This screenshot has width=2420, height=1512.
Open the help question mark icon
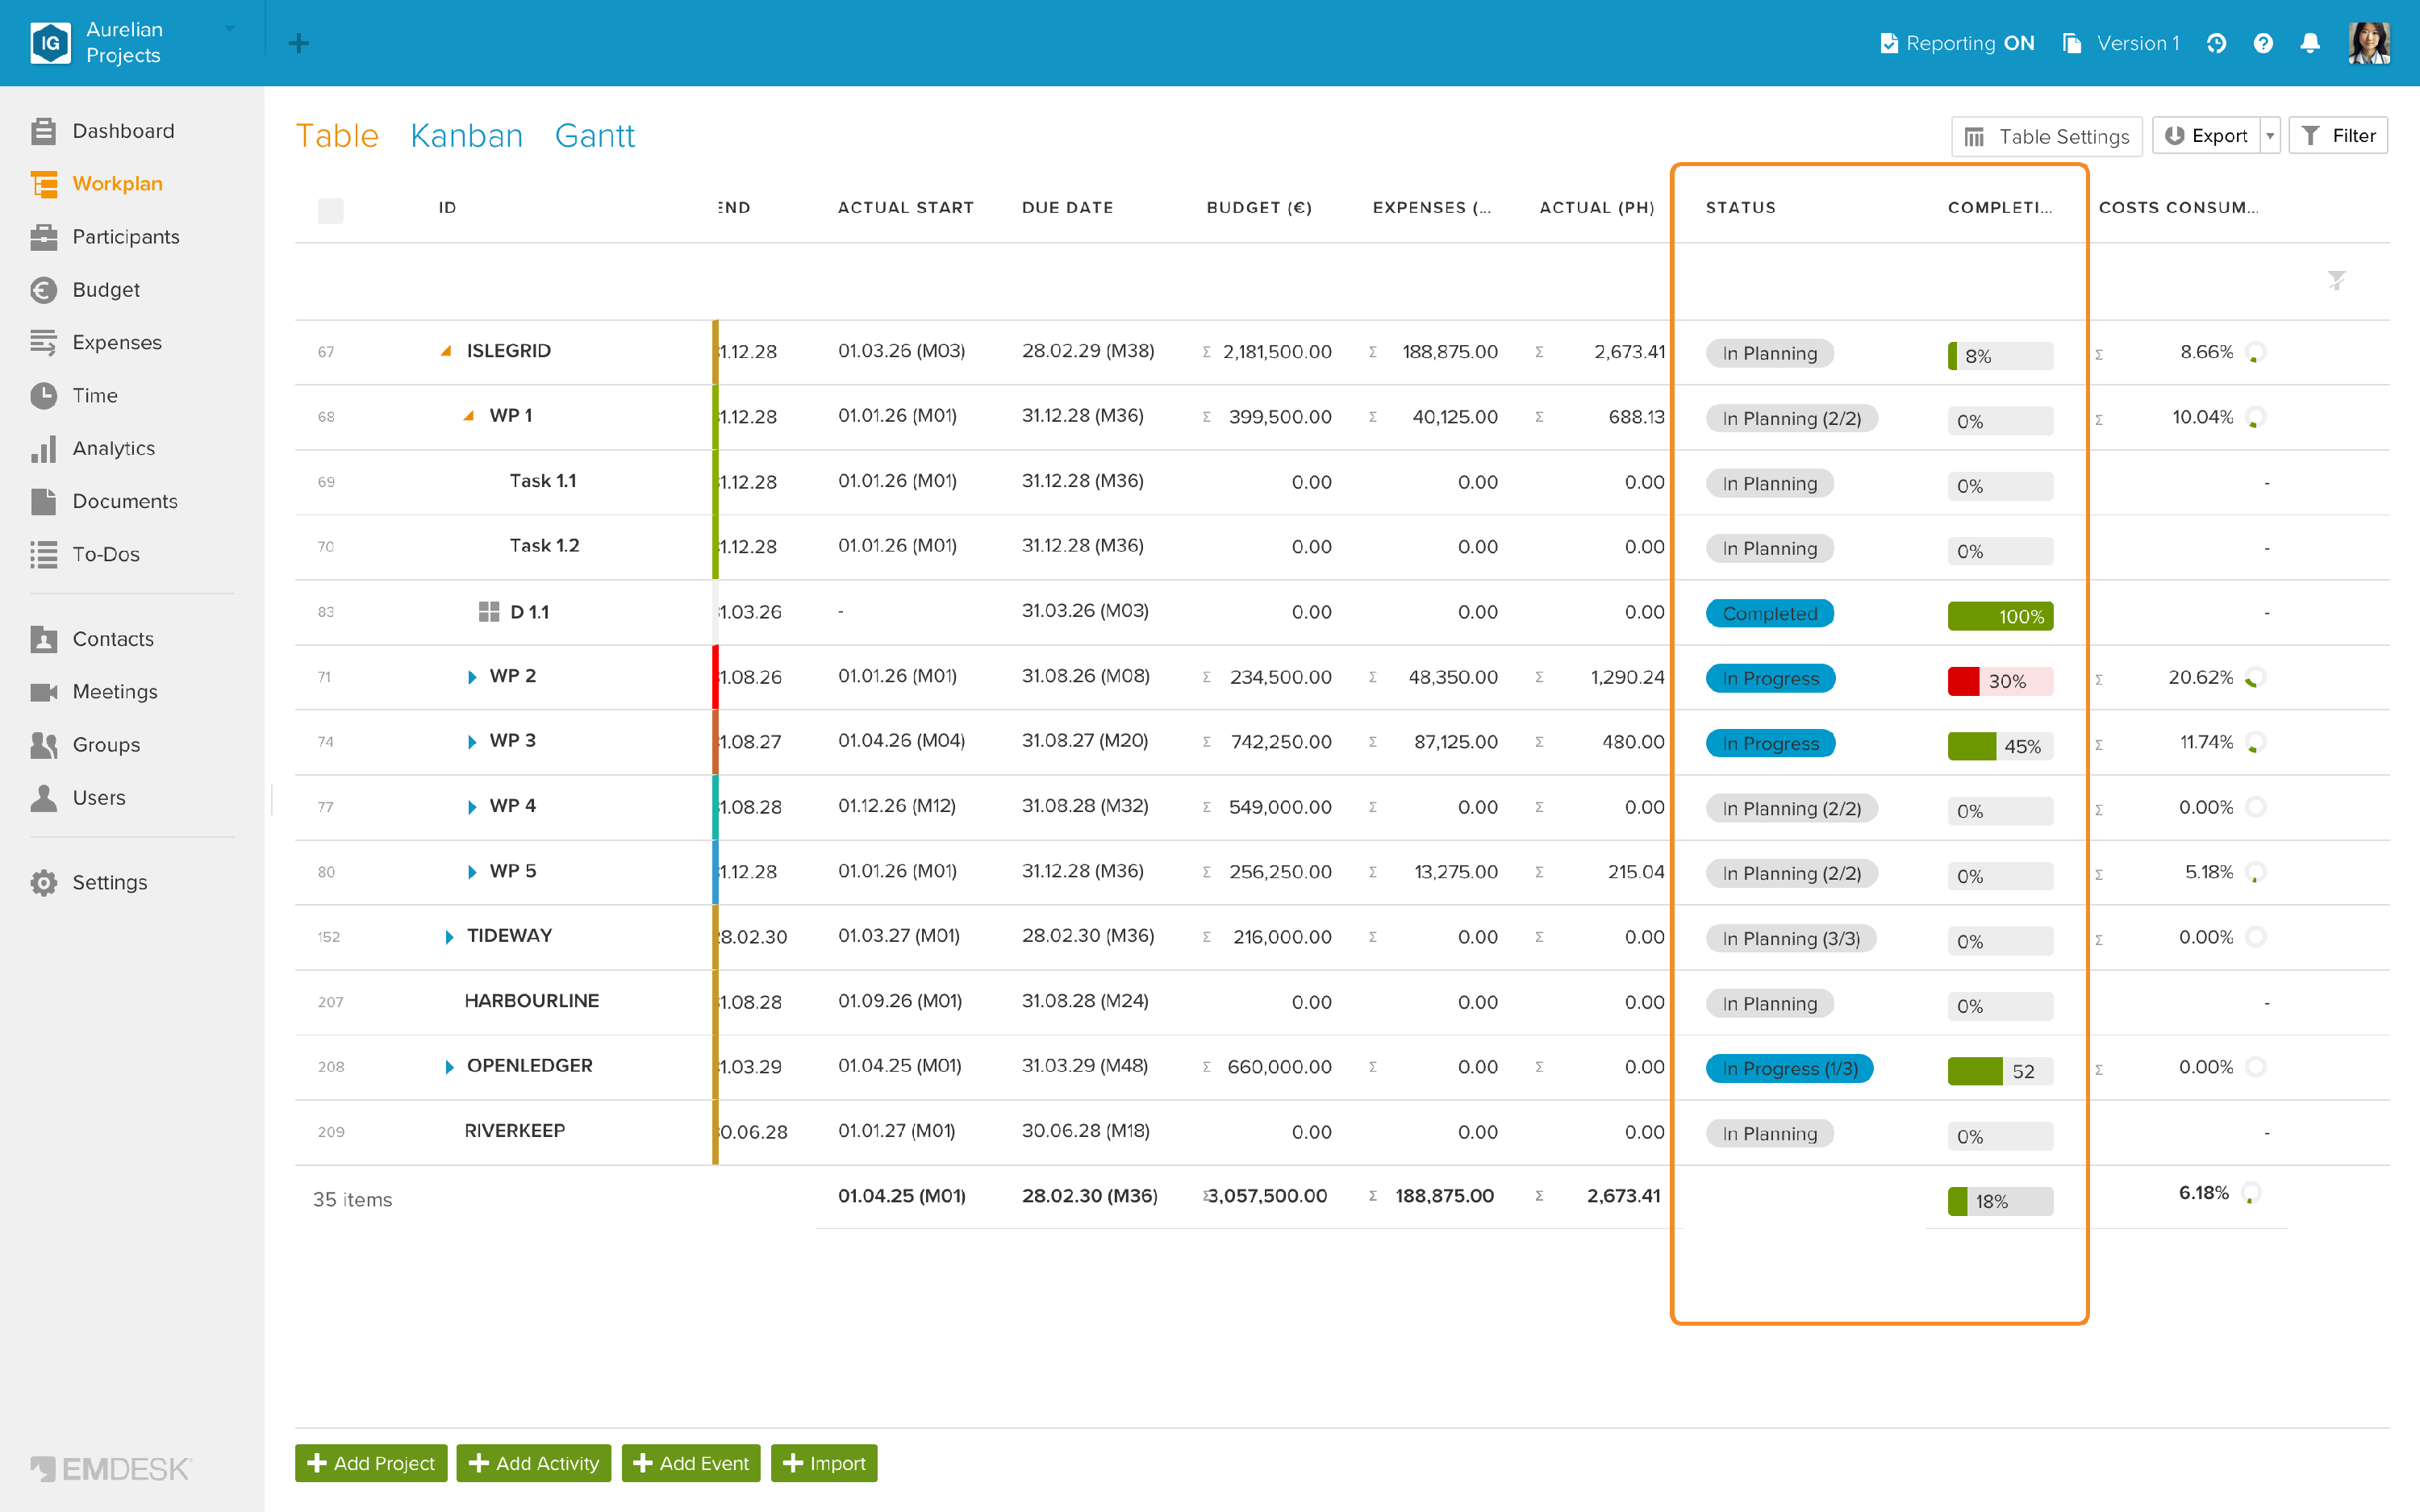[x=2263, y=43]
